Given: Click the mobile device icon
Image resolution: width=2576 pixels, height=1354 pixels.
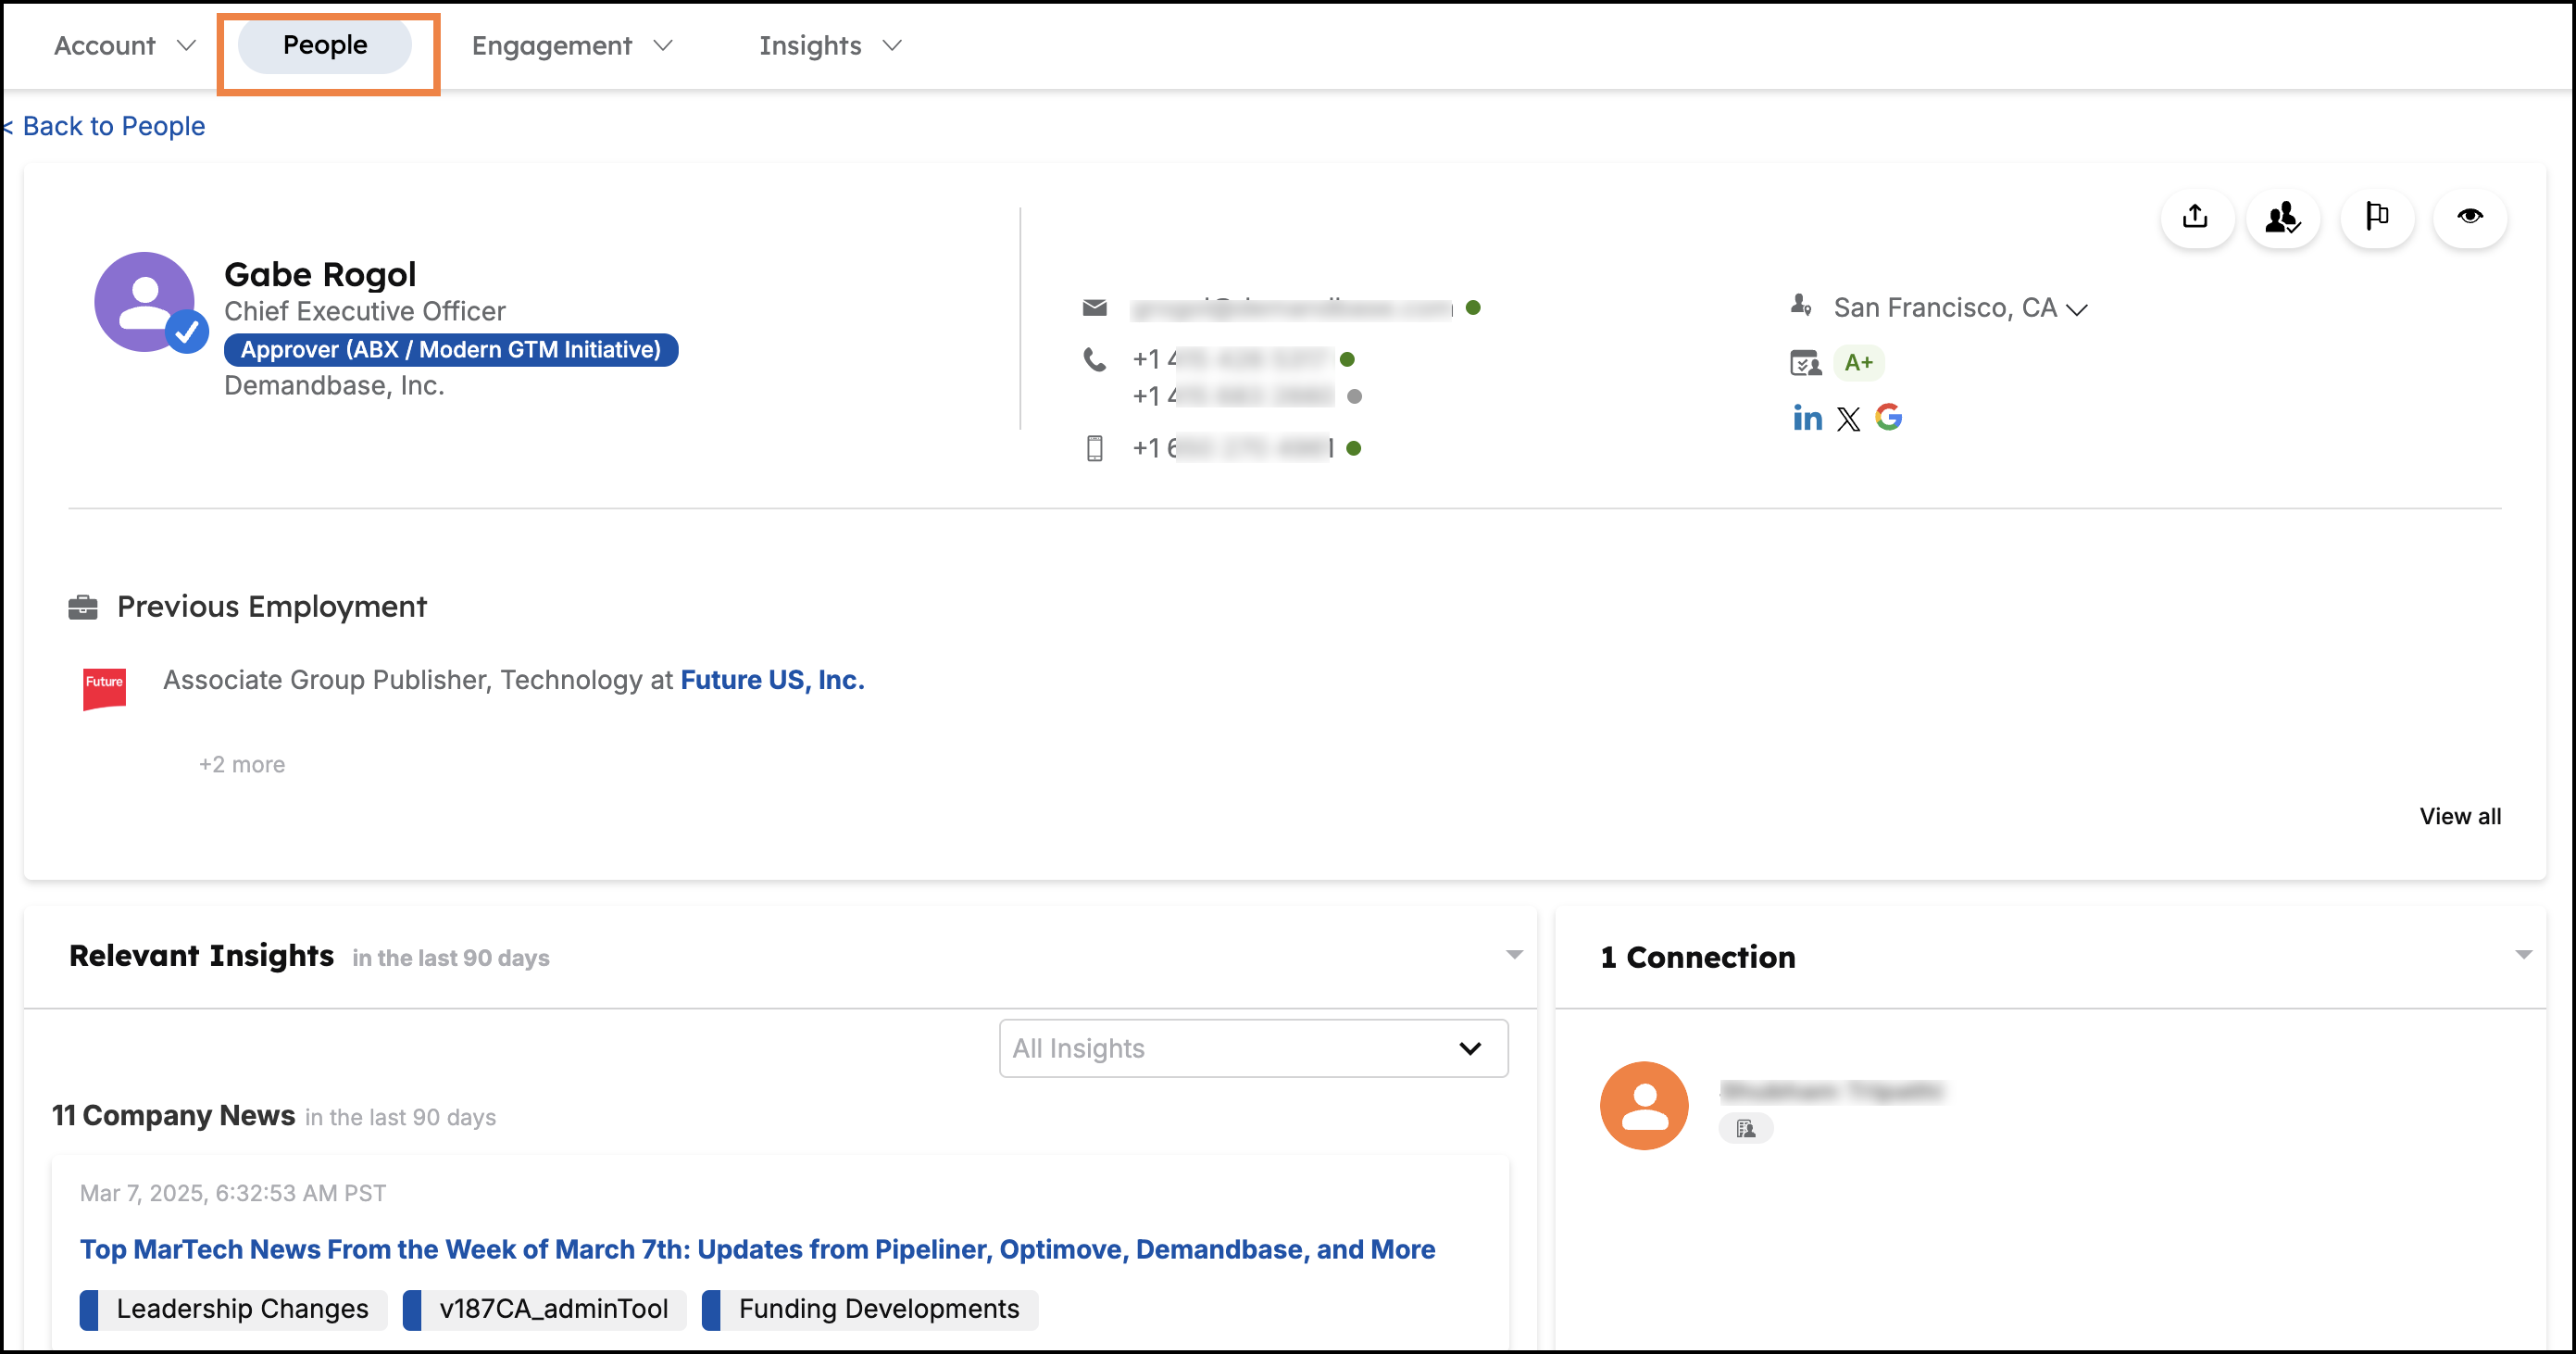Looking at the screenshot, I should pyautogui.click(x=1094, y=448).
